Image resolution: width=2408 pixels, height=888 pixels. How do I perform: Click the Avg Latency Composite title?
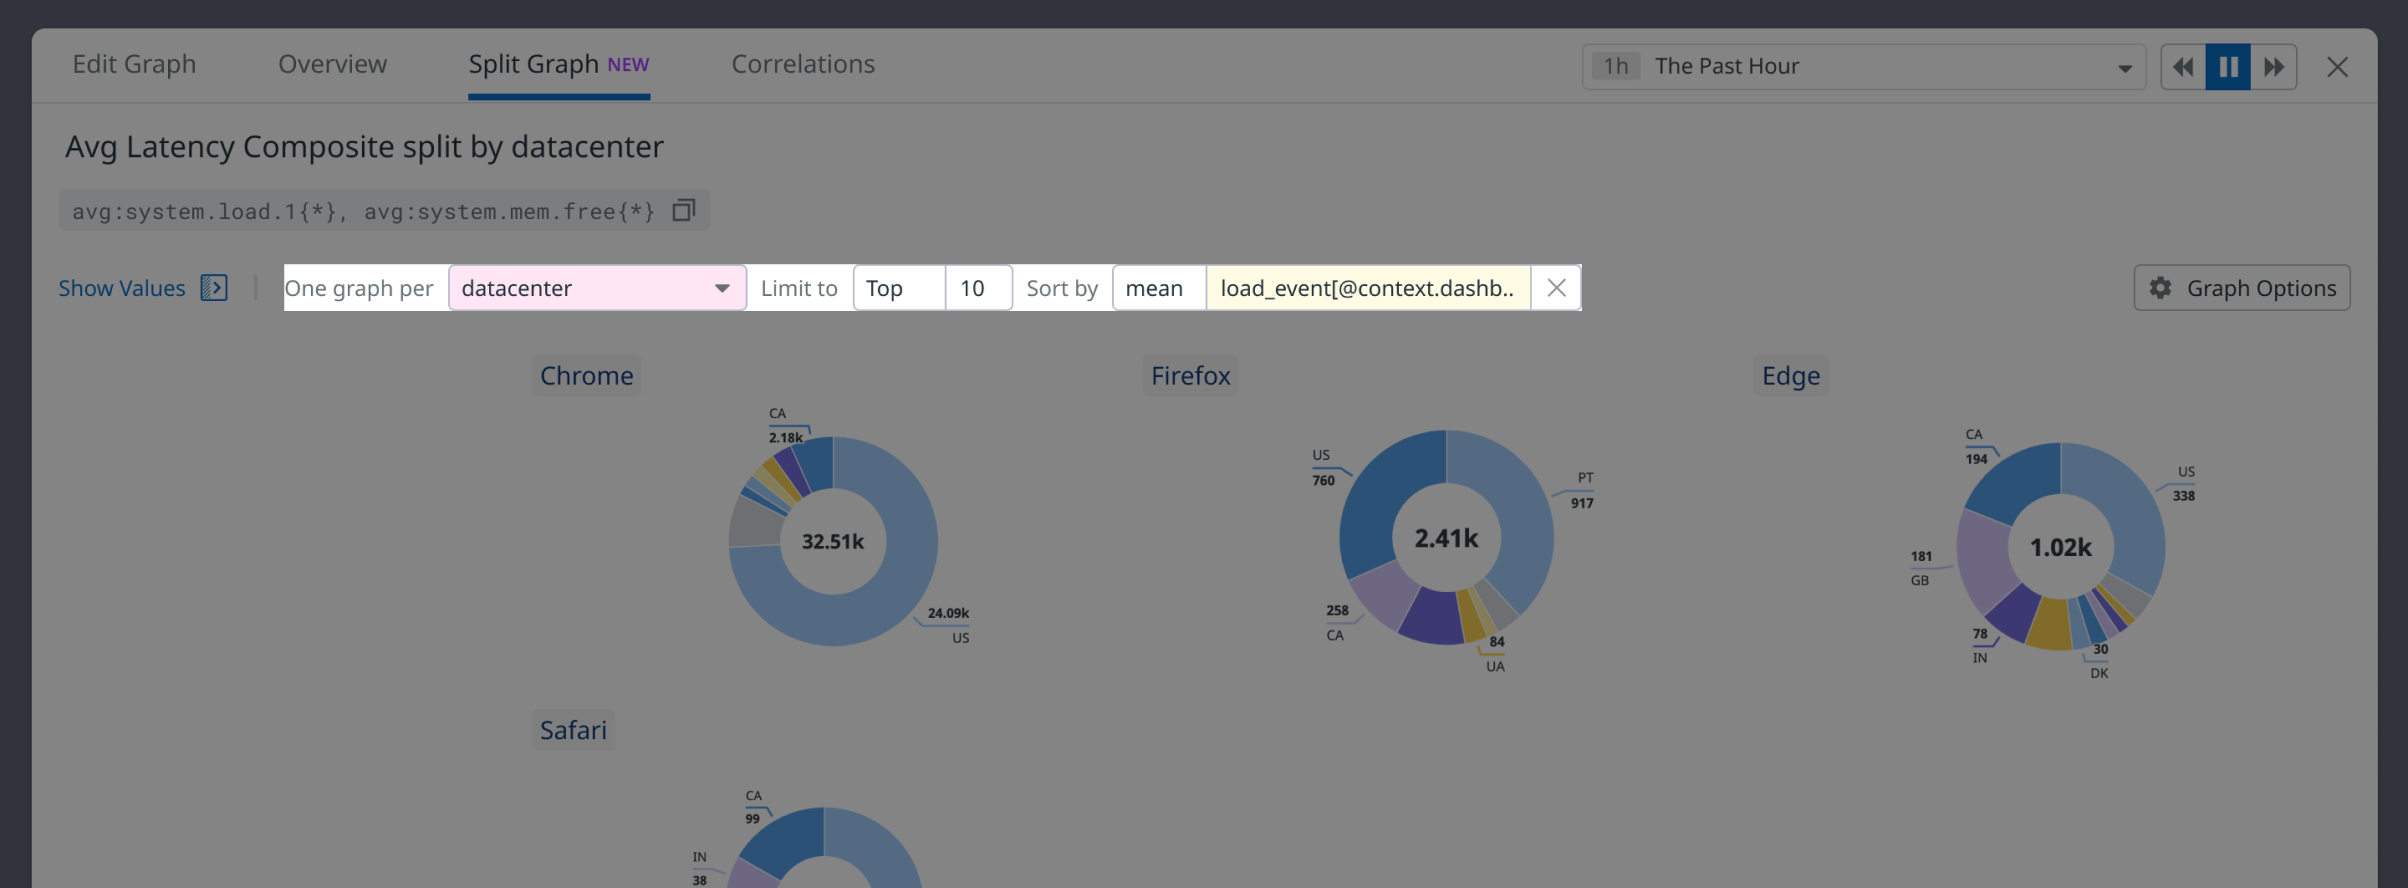coord(364,147)
